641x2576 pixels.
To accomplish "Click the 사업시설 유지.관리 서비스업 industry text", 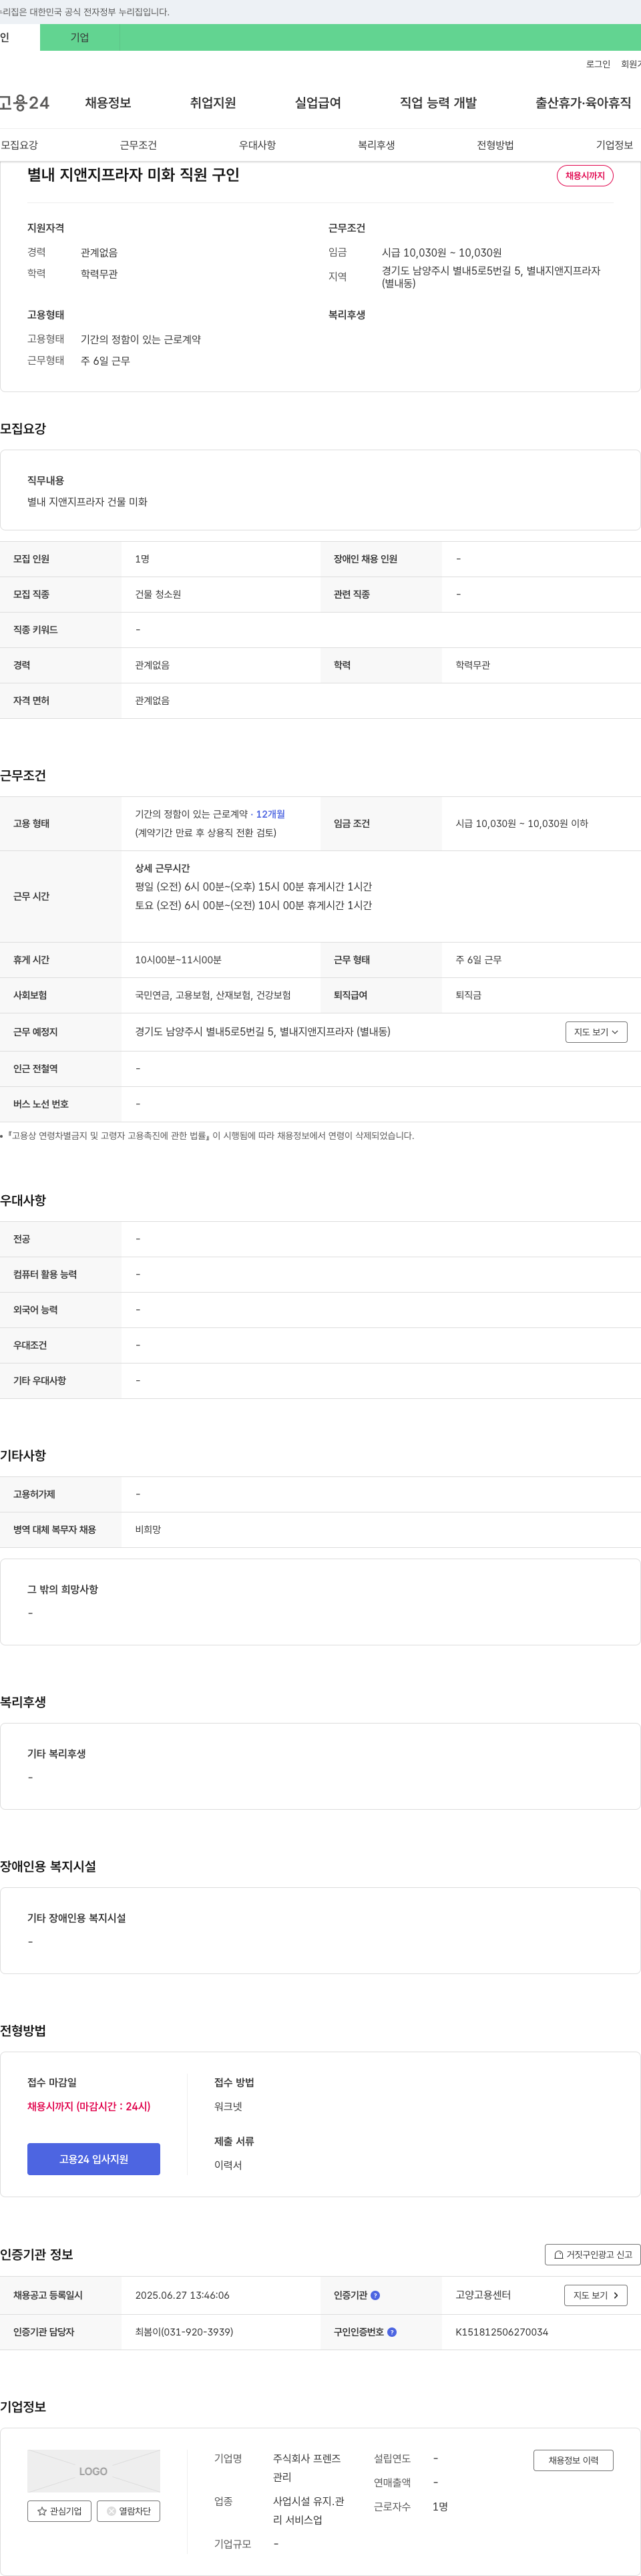I will click(x=309, y=2511).
